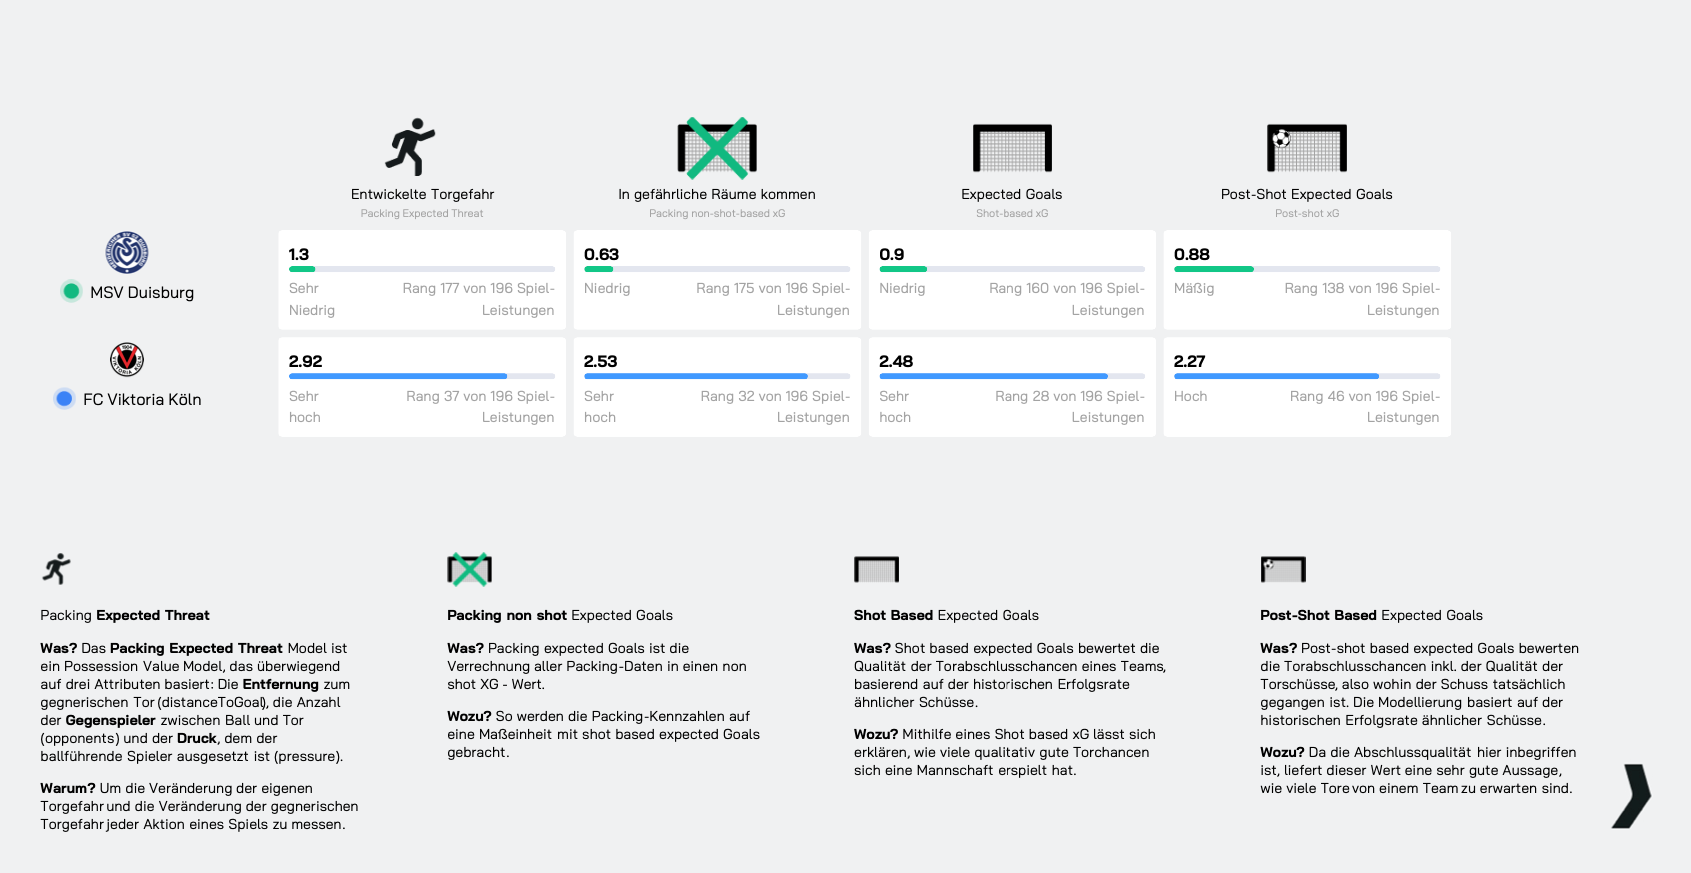Click the green progress bar under value 0.88
The height and width of the screenshot is (873, 1691).
tap(1214, 269)
